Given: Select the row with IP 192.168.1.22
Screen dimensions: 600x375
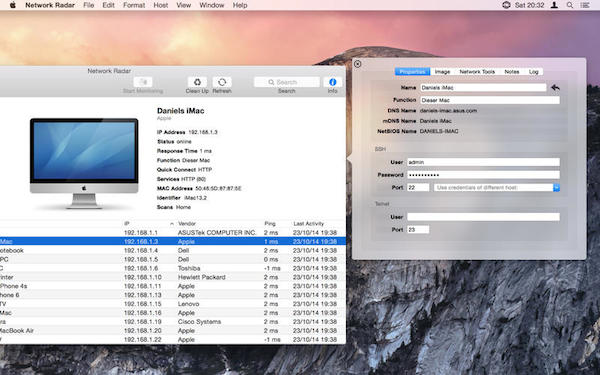Looking at the screenshot, I should click(x=173, y=339).
